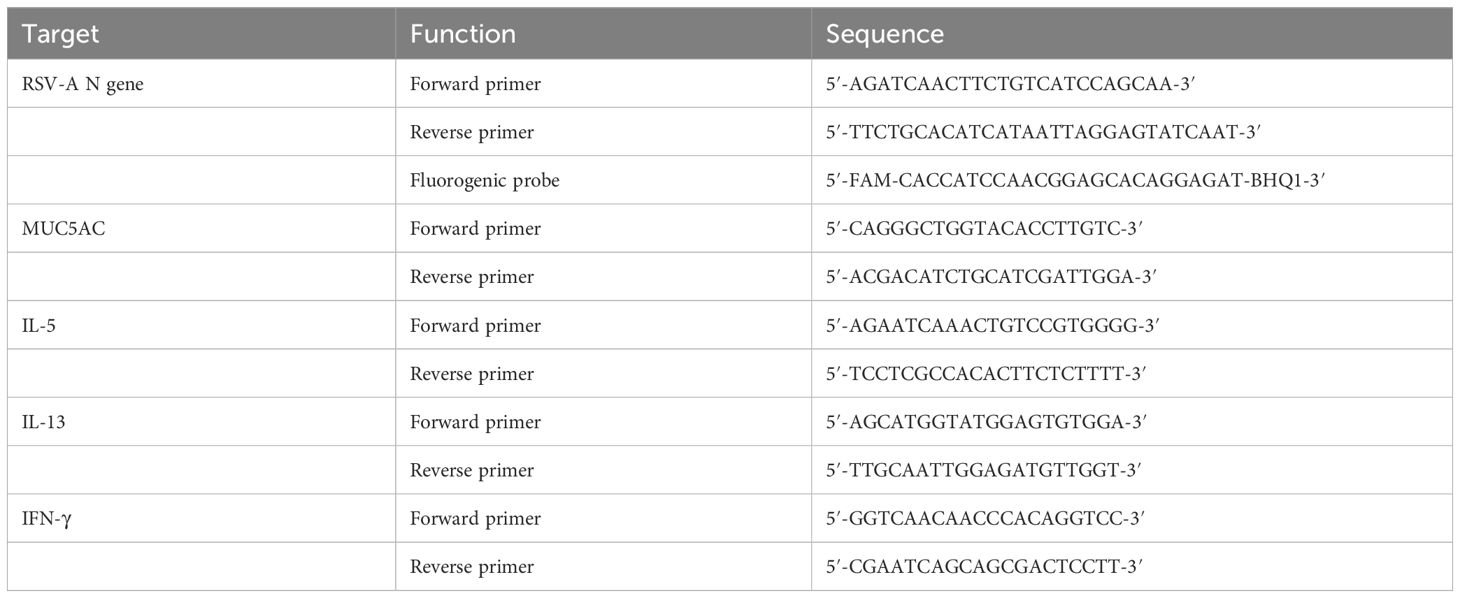Select IFN-γ reverse sequence CGAATCAGCAGCGACTCCTT
1460x598 pixels.
(983, 567)
